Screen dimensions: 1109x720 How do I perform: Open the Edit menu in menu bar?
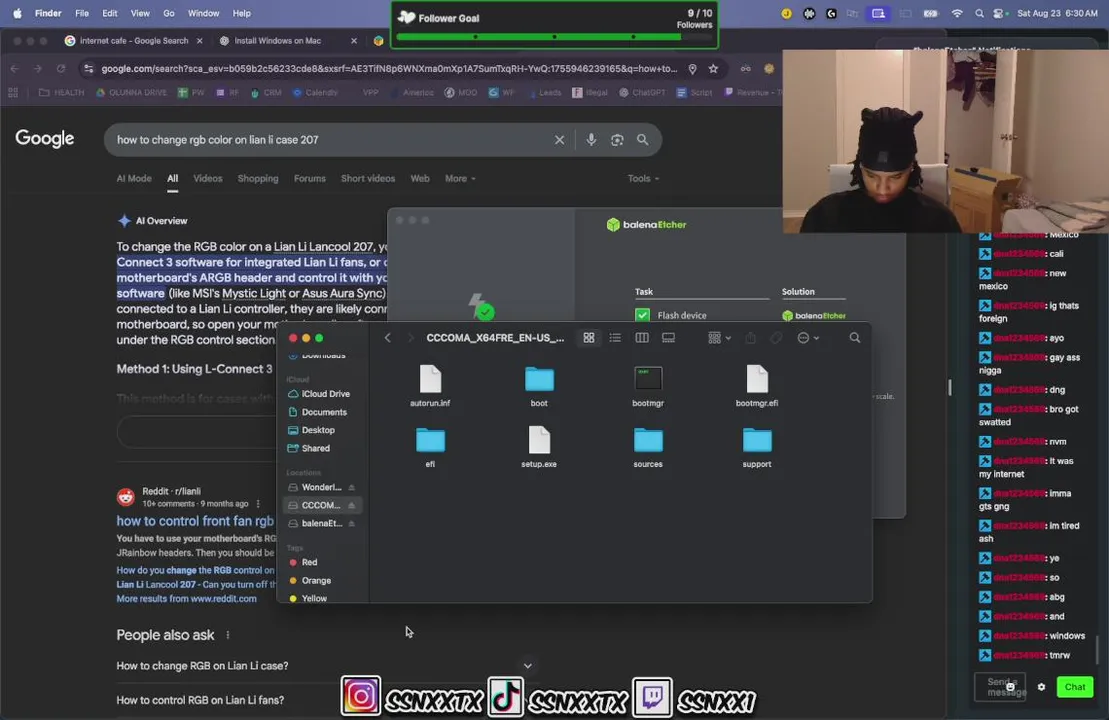(x=110, y=13)
